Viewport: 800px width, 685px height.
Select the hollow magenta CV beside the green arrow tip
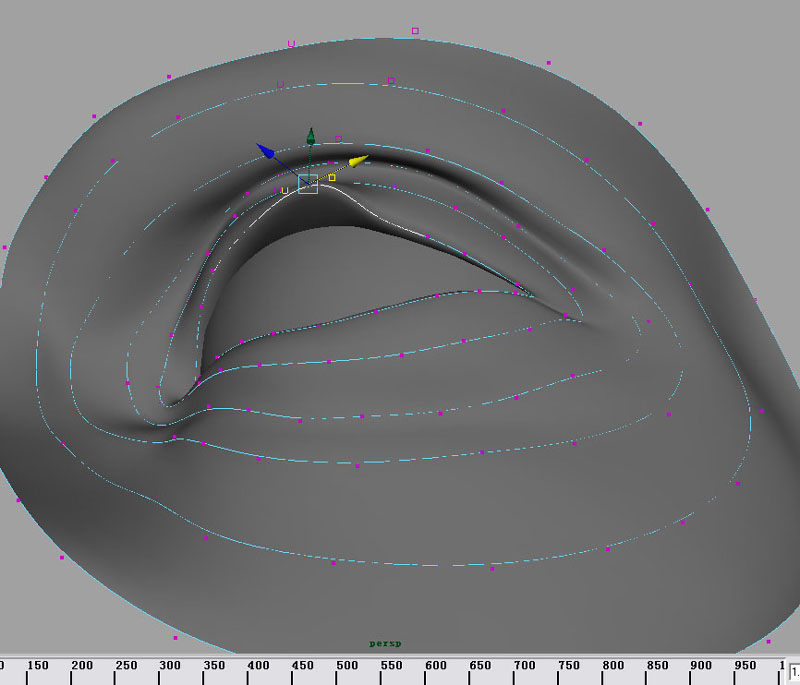tap(338, 139)
